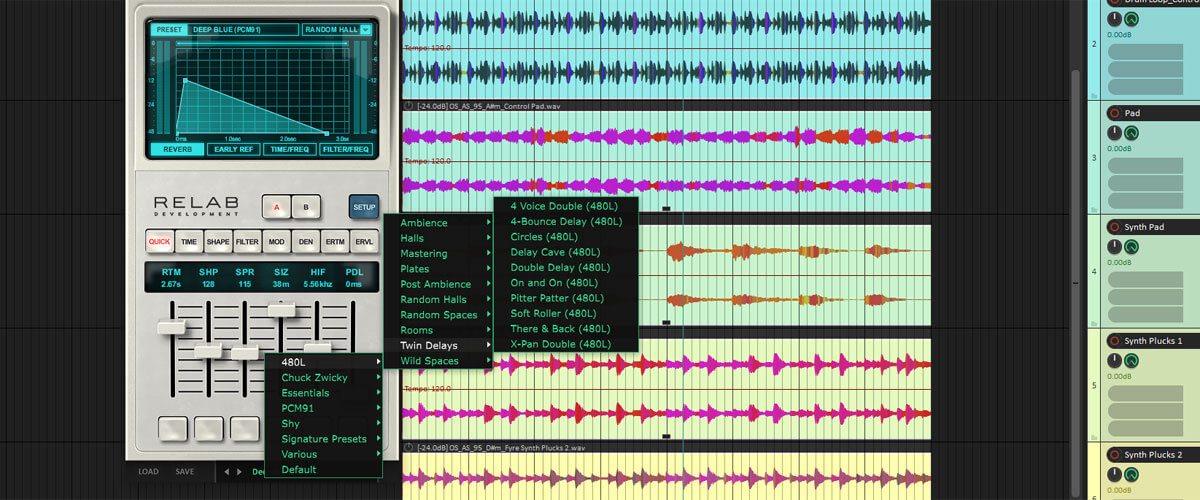
Task: Click the Drum Loop track green knob
Action: coord(1131,18)
